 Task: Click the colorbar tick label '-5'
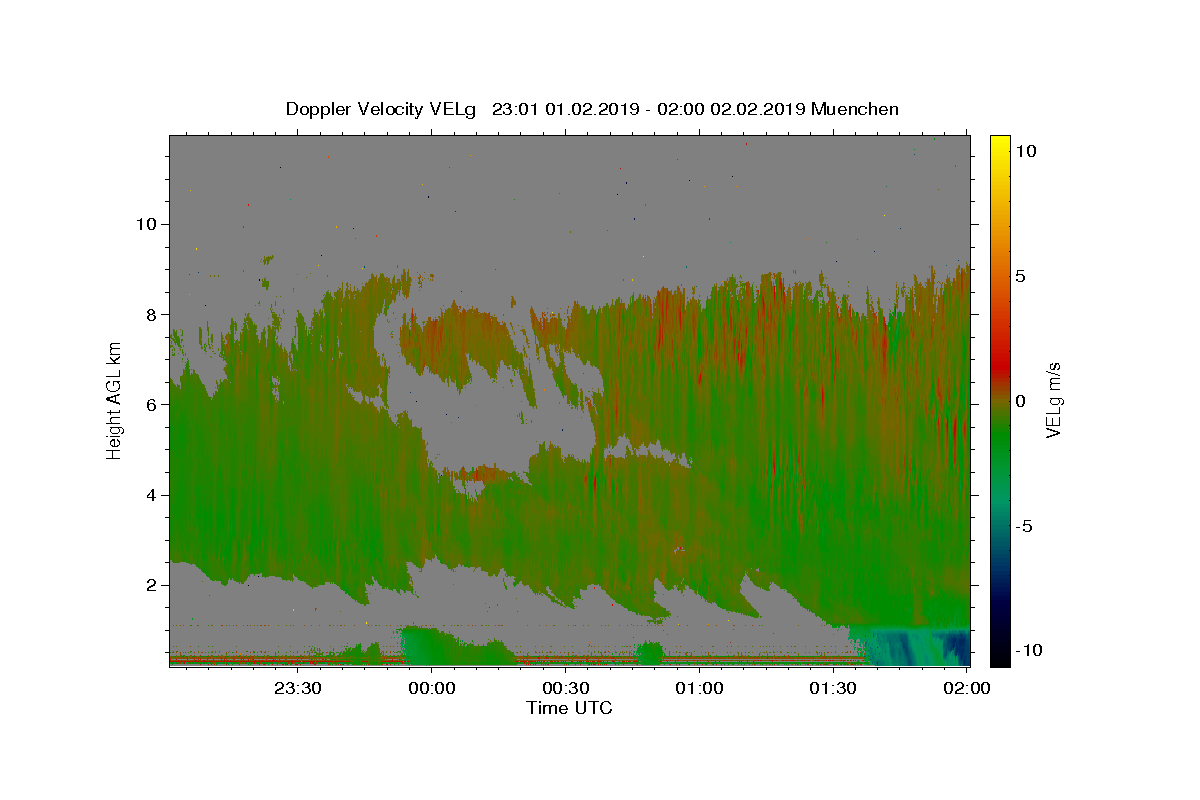click(1024, 526)
